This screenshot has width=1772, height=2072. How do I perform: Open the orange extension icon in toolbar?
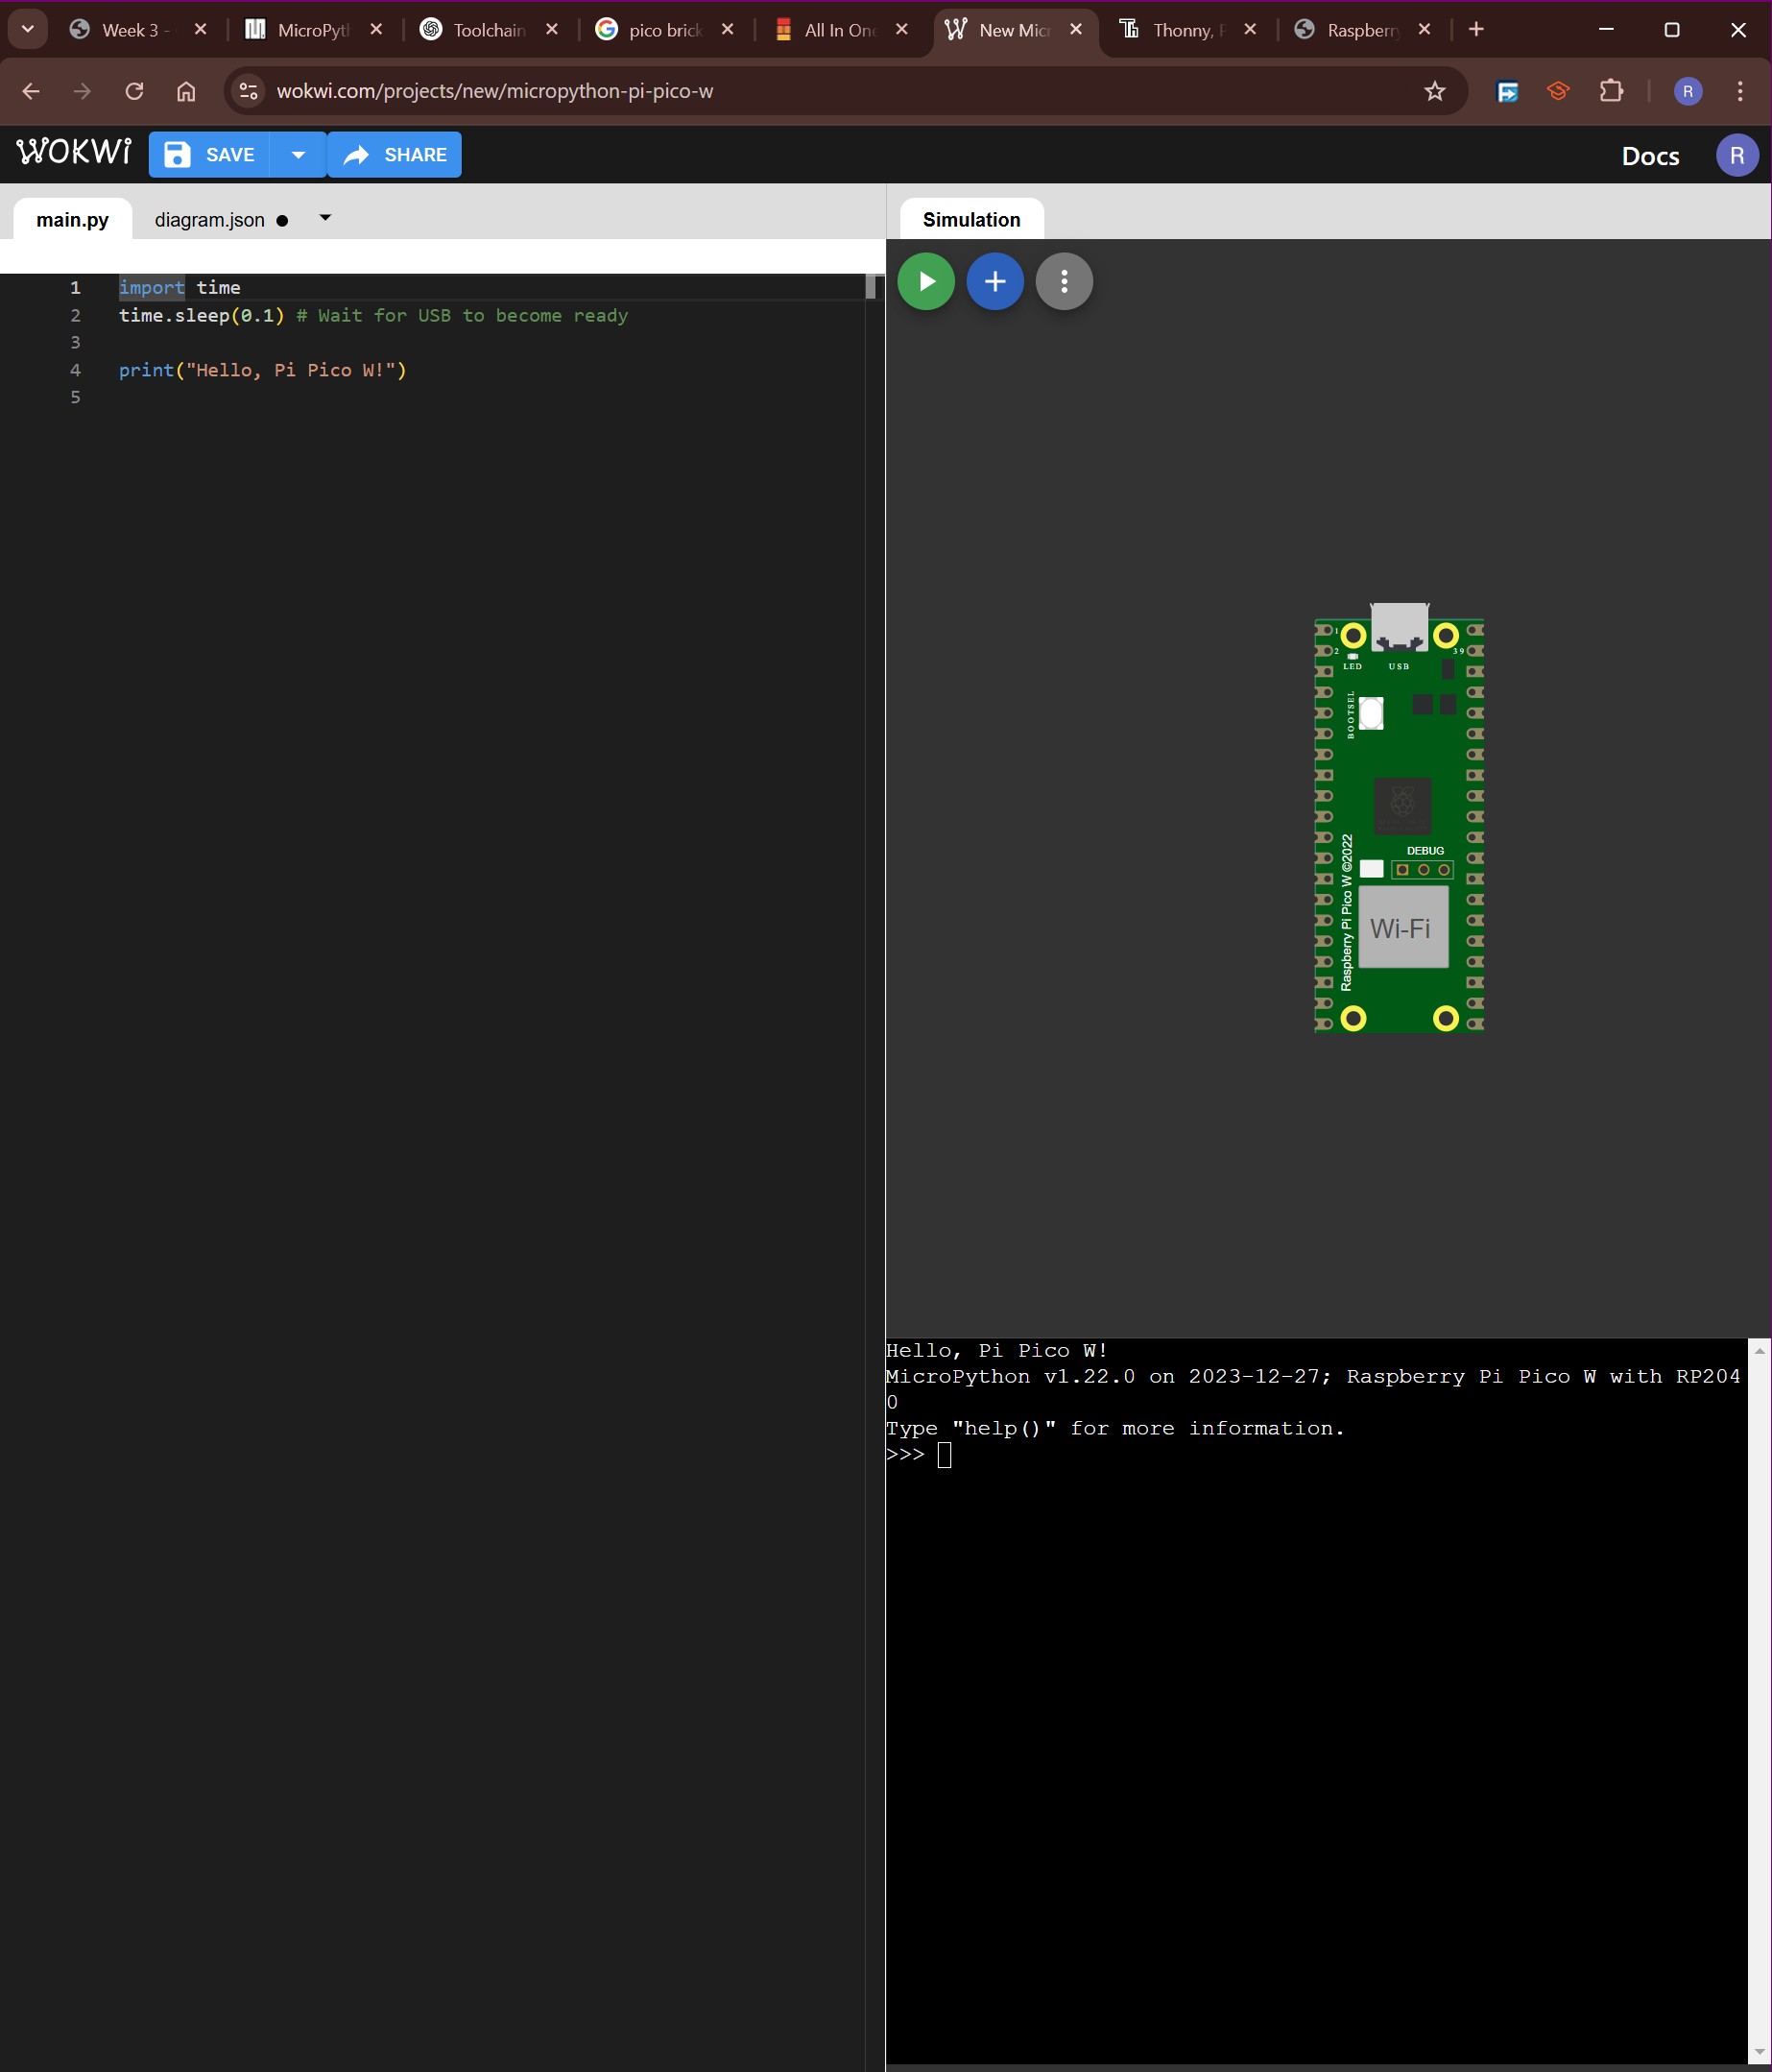[x=1558, y=91]
